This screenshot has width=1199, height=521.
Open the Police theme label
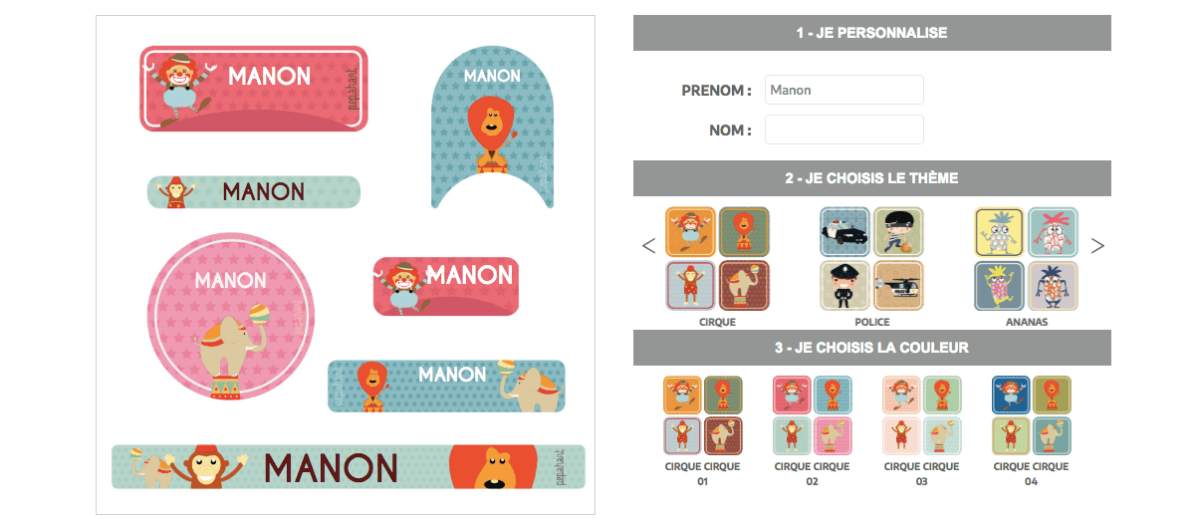(872, 322)
